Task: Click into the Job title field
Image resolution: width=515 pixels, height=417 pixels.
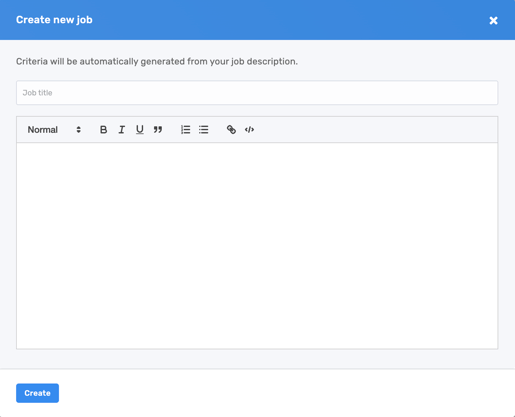Action: [x=257, y=93]
